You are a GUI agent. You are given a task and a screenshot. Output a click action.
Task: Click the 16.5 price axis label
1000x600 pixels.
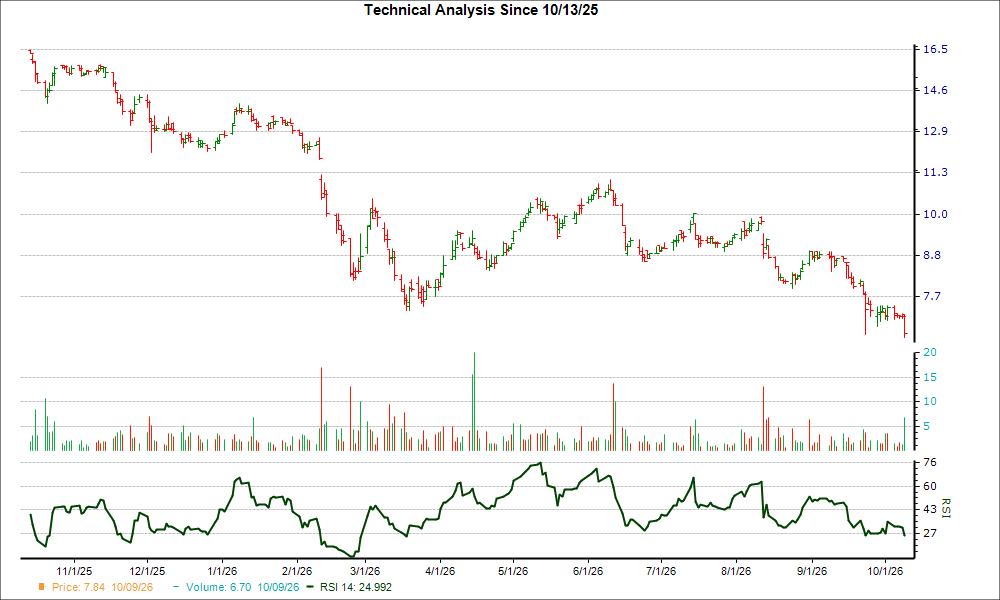click(935, 49)
